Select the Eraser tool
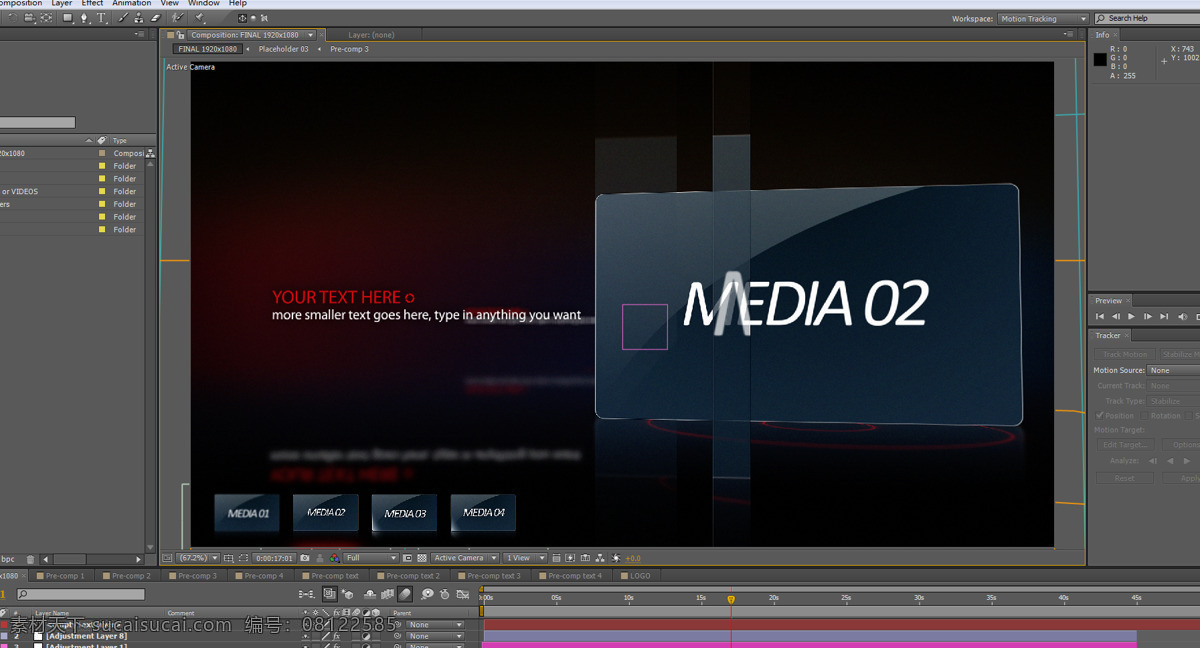1200x648 pixels. [155, 18]
